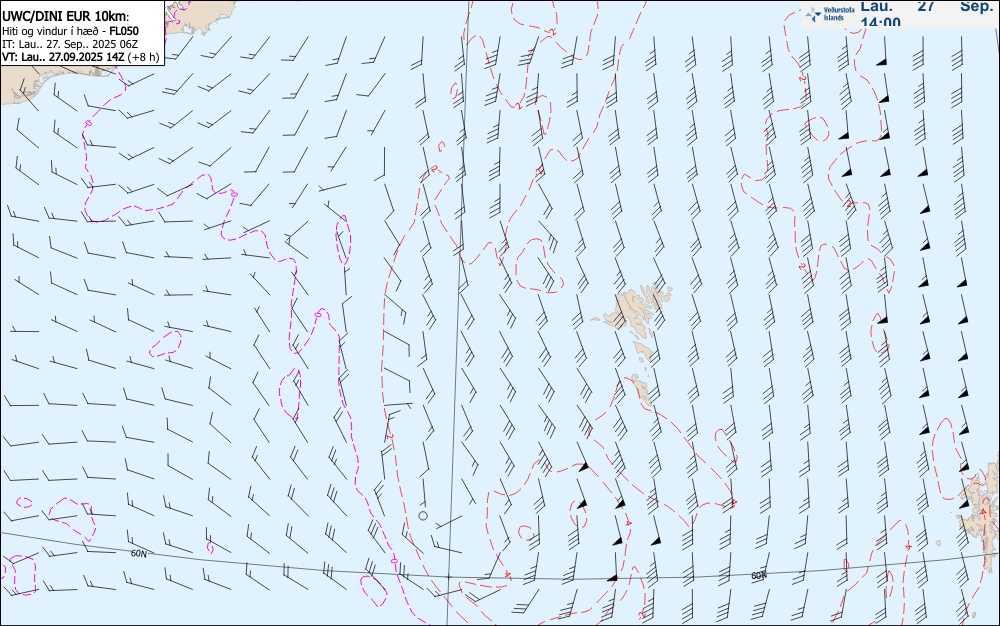Click the open circle calm-wind symbol

click(x=423, y=516)
